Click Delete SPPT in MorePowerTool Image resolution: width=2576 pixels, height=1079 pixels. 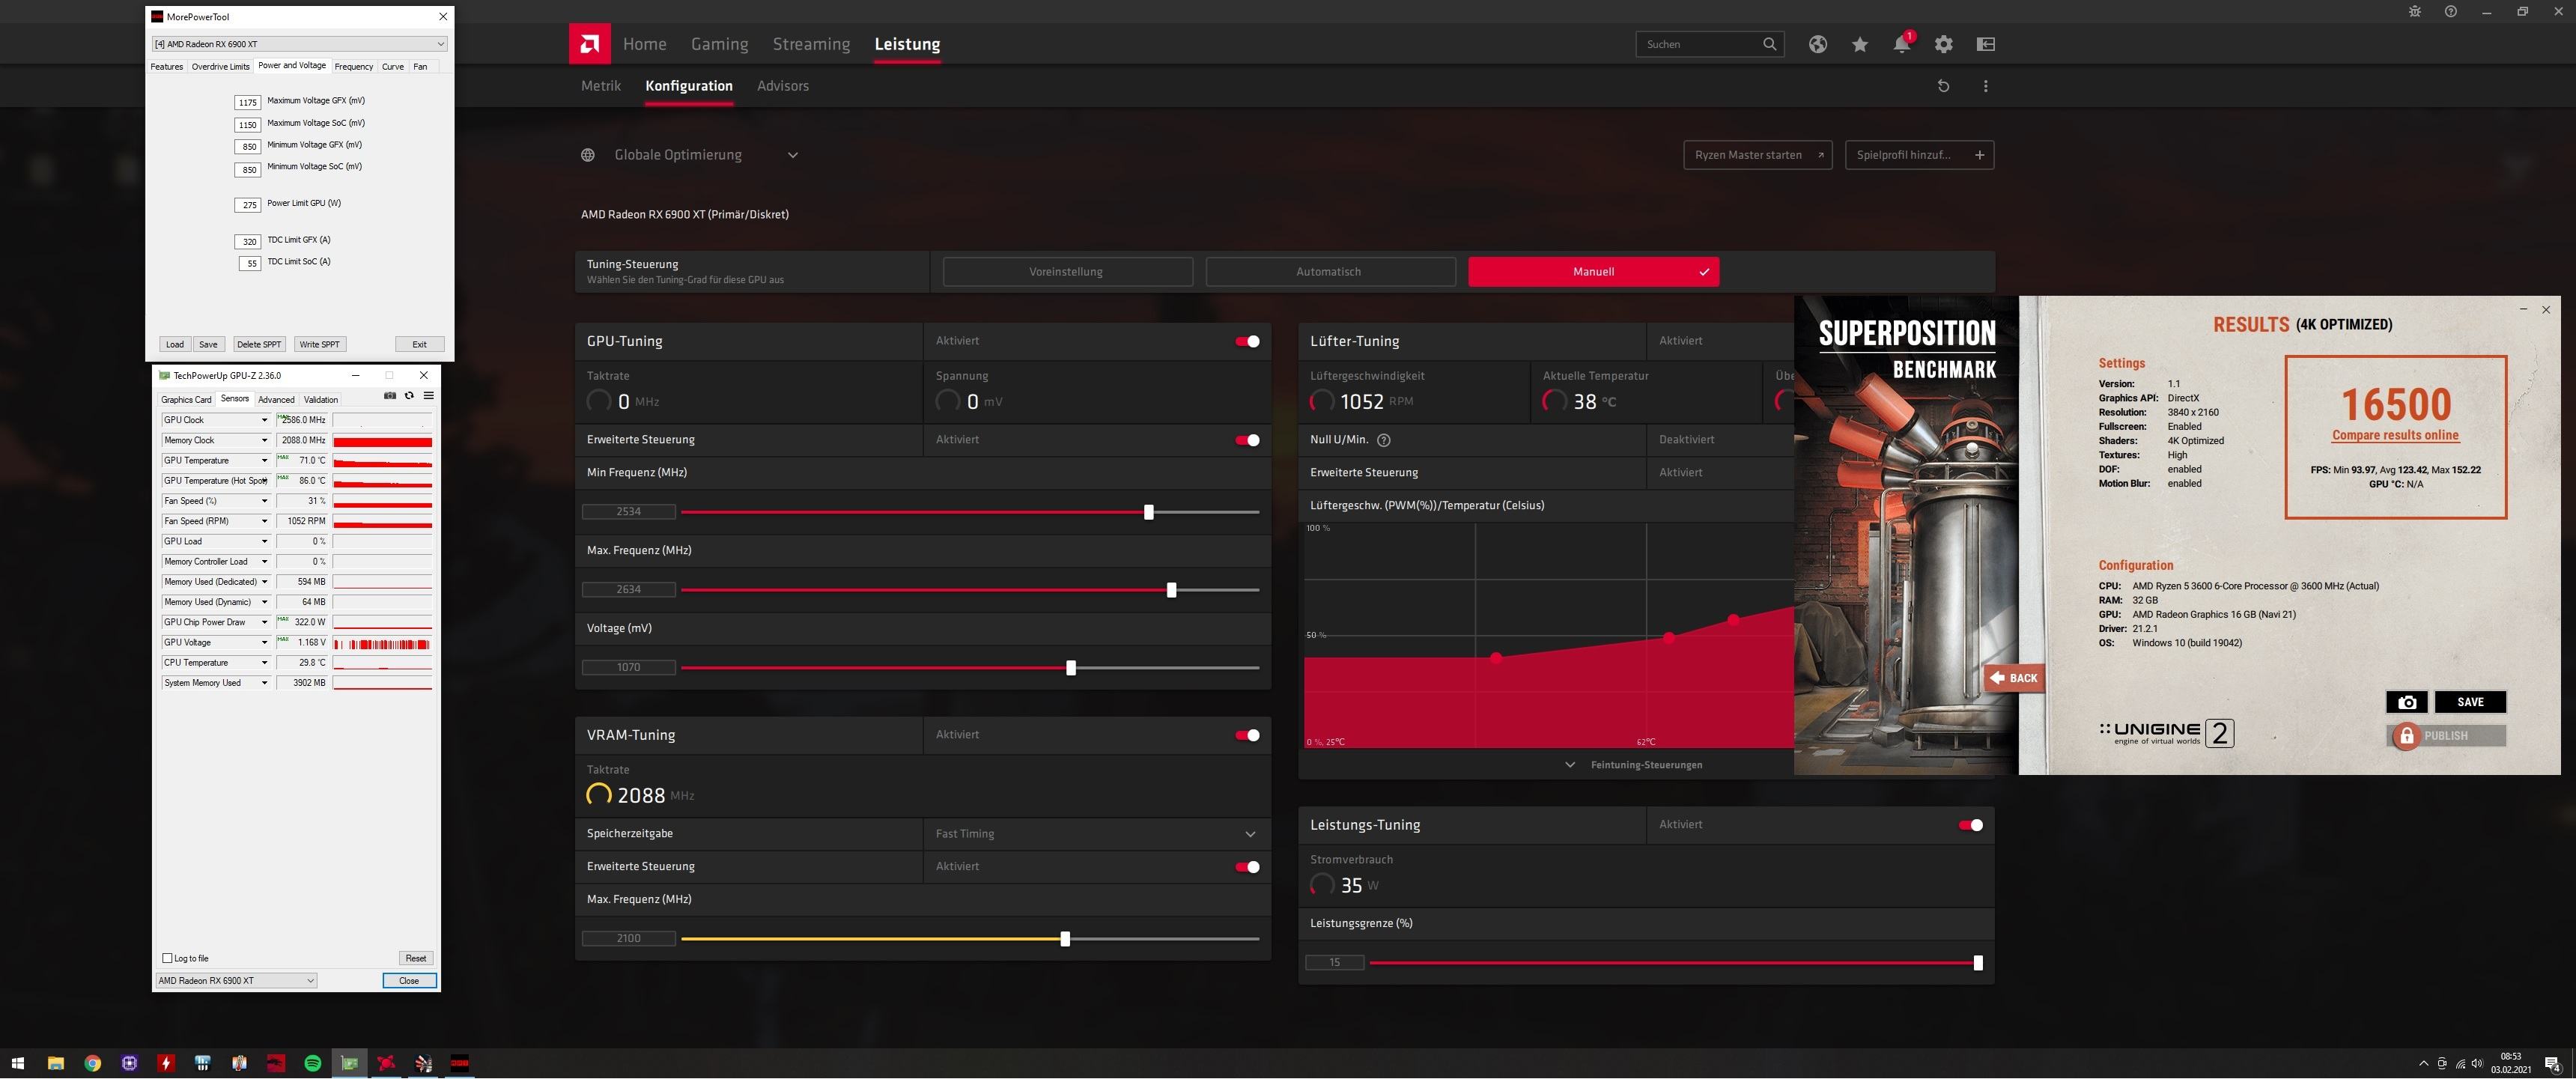pos(259,344)
